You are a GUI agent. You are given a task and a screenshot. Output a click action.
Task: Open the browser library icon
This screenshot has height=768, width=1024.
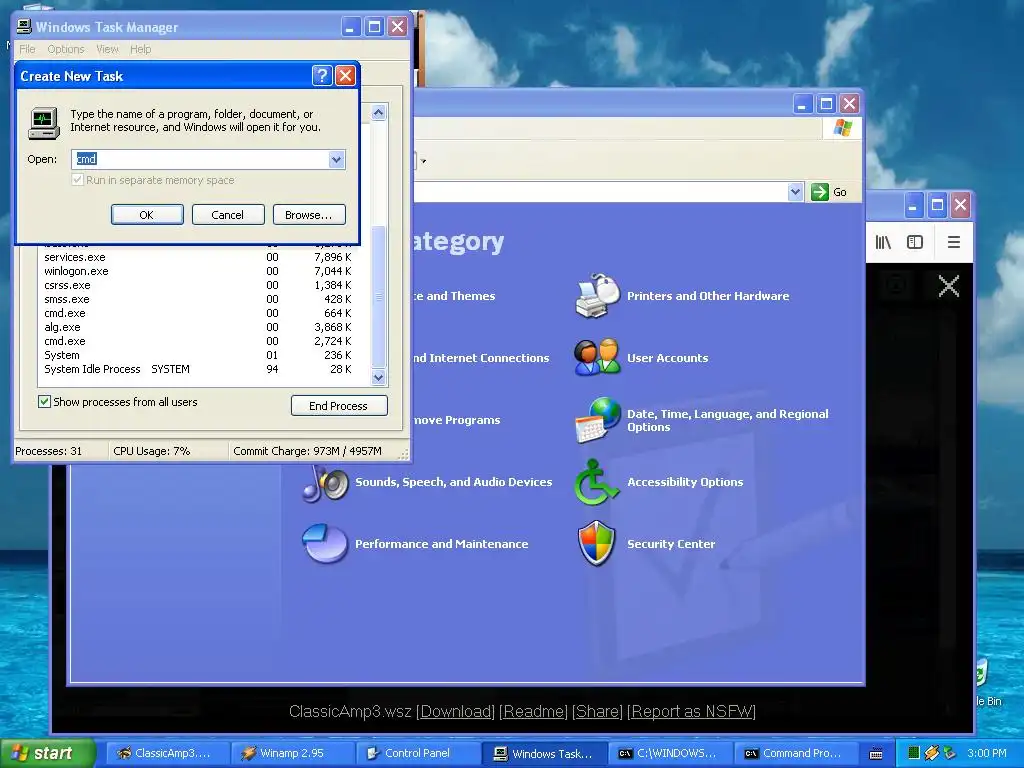pyautogui.click(x=883, y=242)
